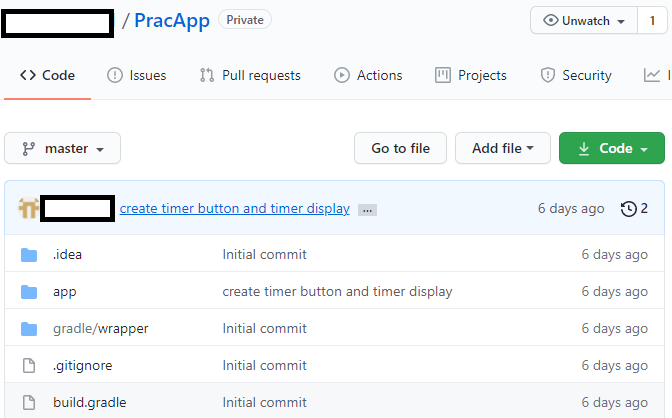The width and height of the screenshot is (672, 418).
Task: Click the .idea folder icon
Action: [29, 255]
